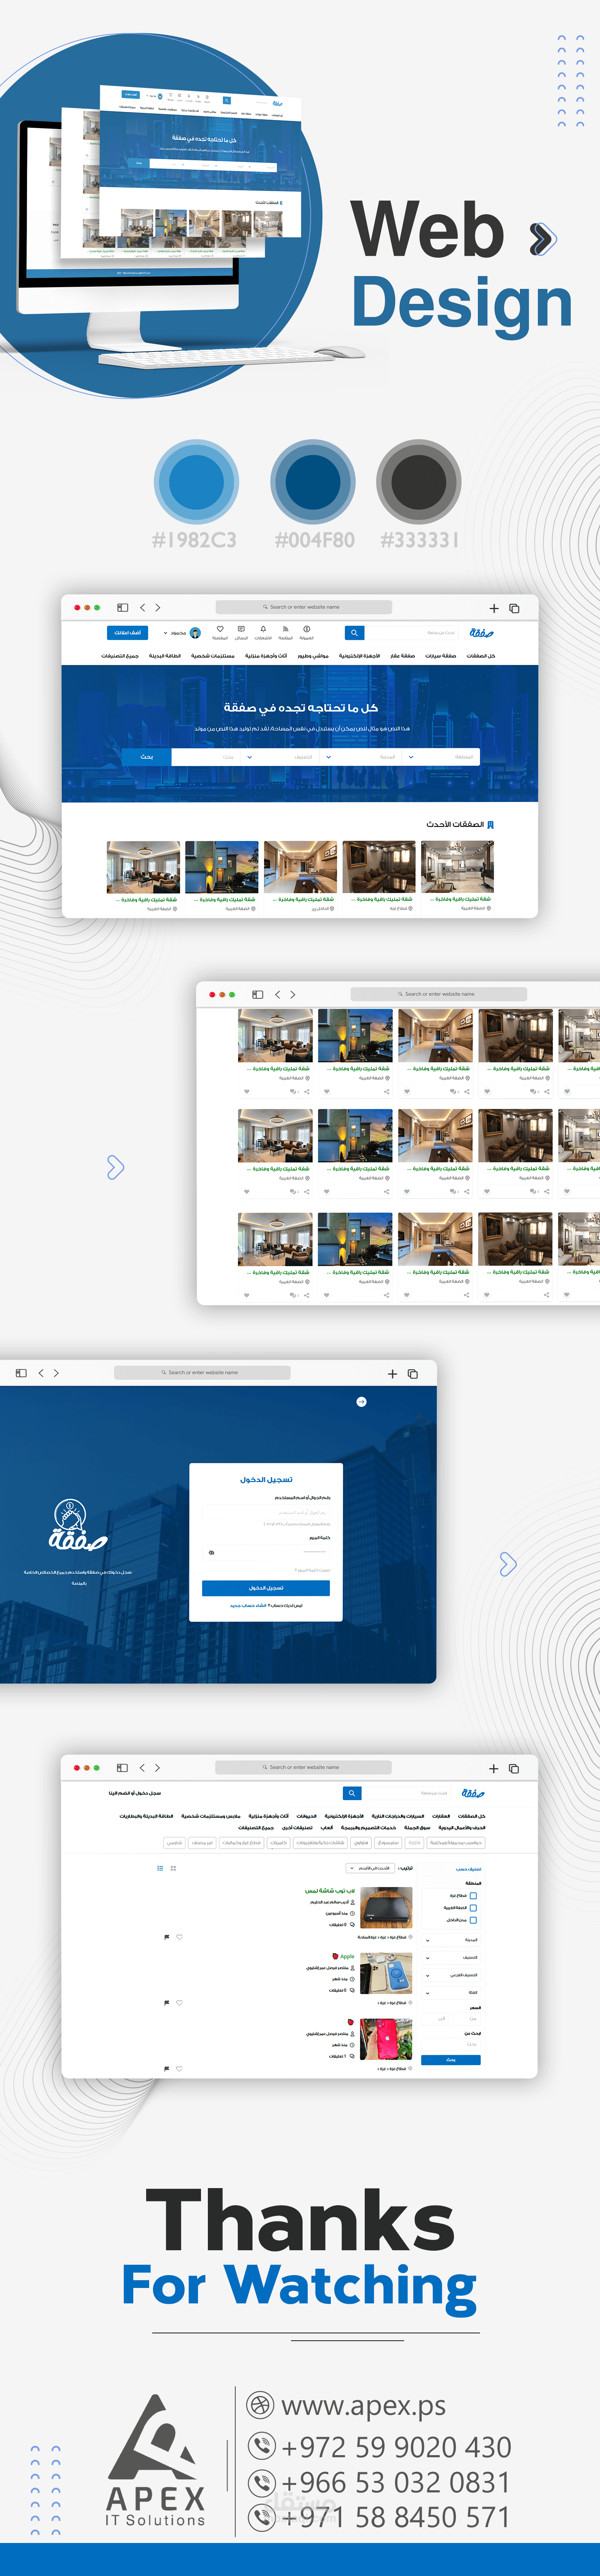The width and height of the screenshot is (600, 2576).
Task: Focus the username field on the login form
Action: pyautogui.click(x=266, y=1512)
